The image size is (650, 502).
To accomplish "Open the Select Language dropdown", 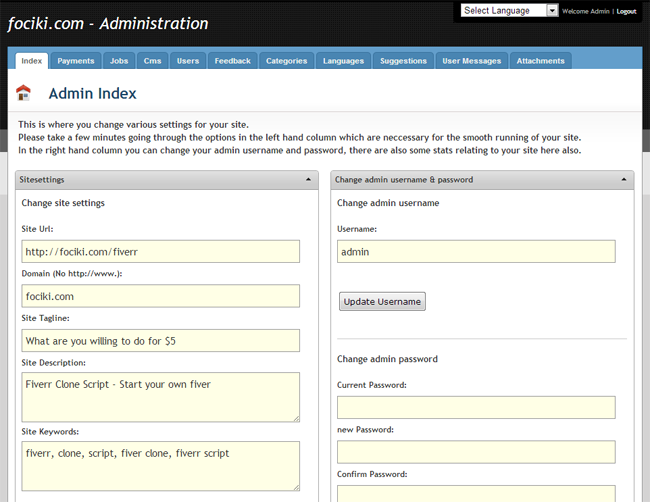I will [509, 10].
